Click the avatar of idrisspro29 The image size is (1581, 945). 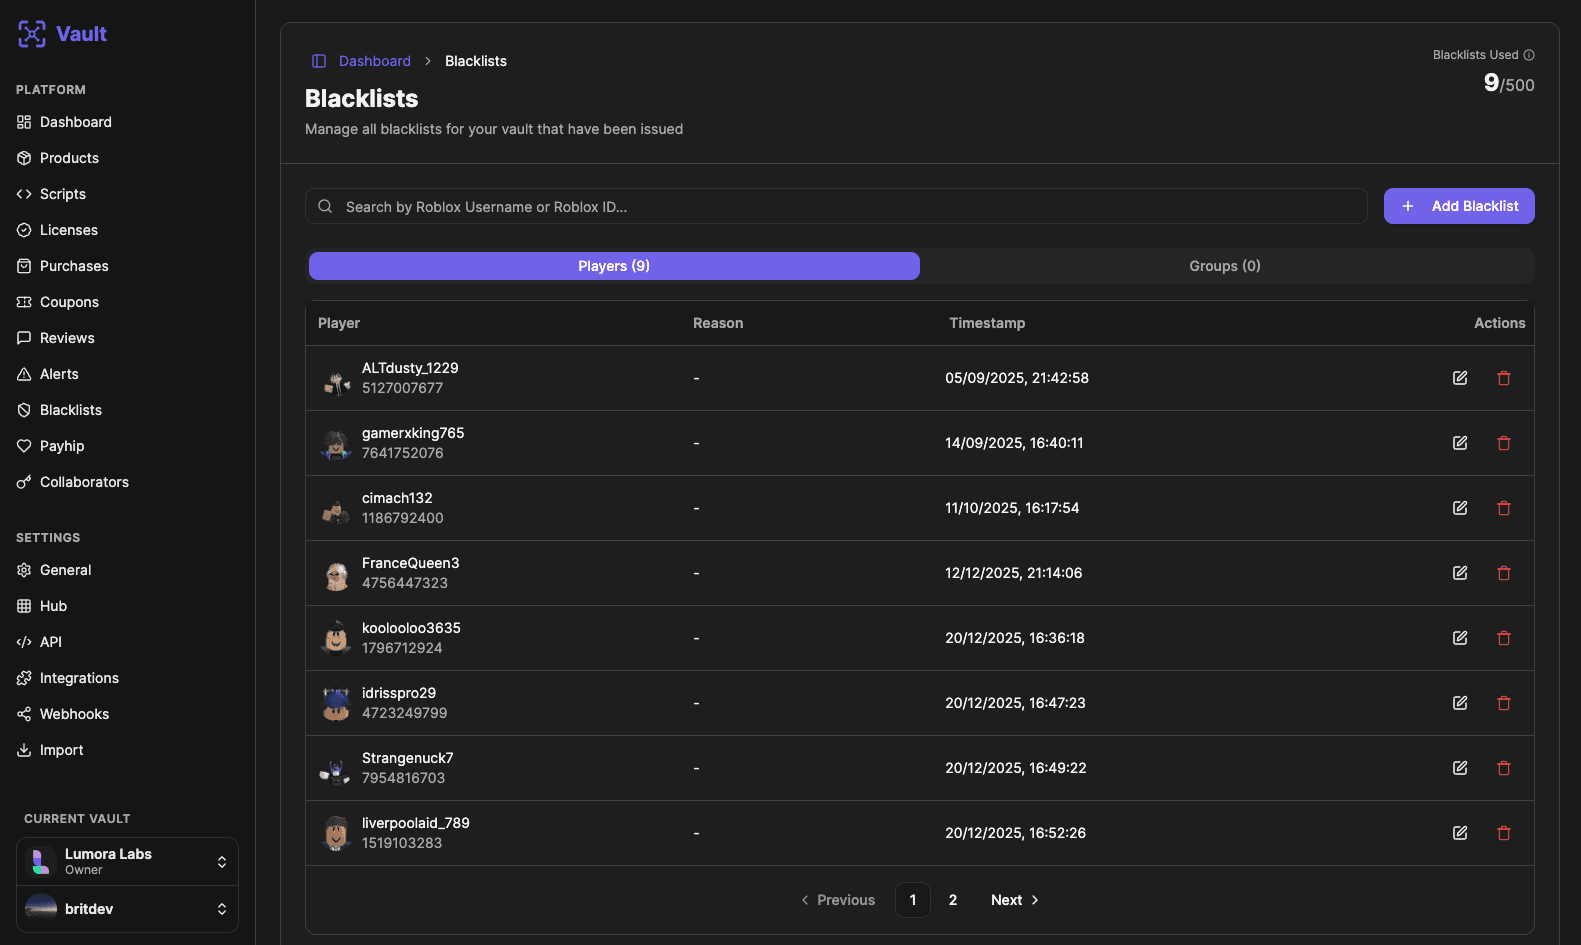(336, 703)
